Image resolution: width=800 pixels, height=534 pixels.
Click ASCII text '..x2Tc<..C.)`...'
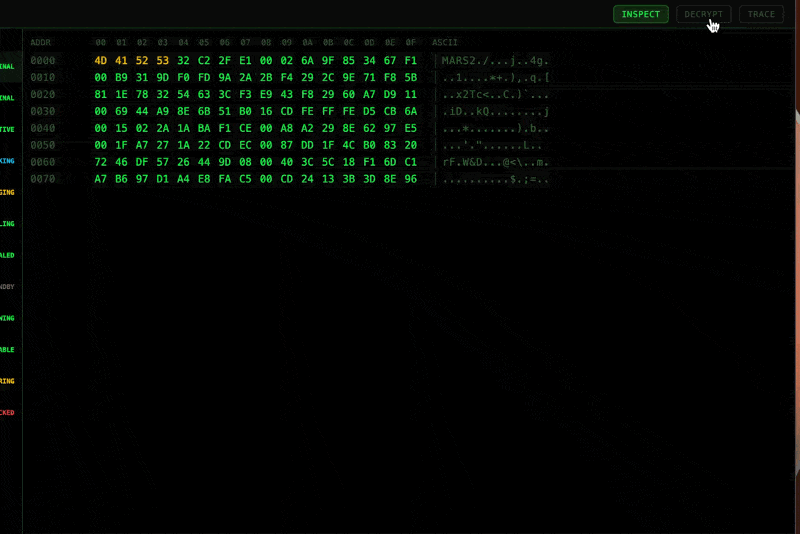pyautogui.click(x=495, y=94)
